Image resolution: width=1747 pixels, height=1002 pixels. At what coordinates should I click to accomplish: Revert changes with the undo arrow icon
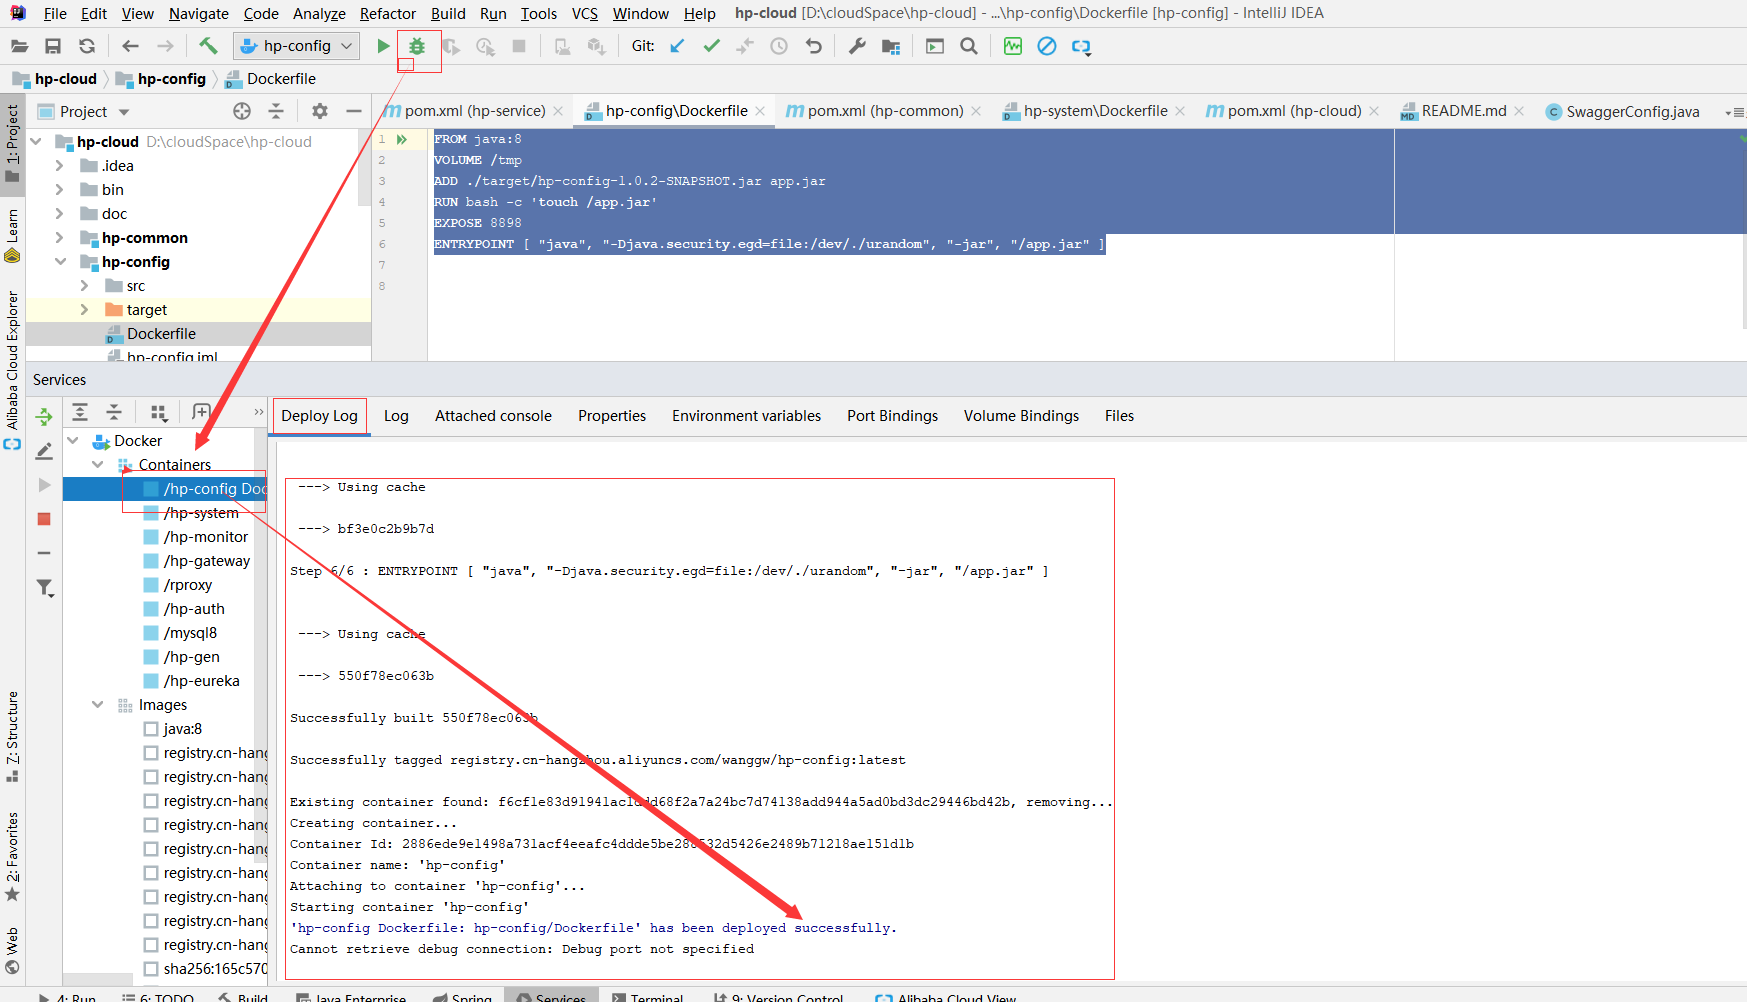(x=814, y=46)
